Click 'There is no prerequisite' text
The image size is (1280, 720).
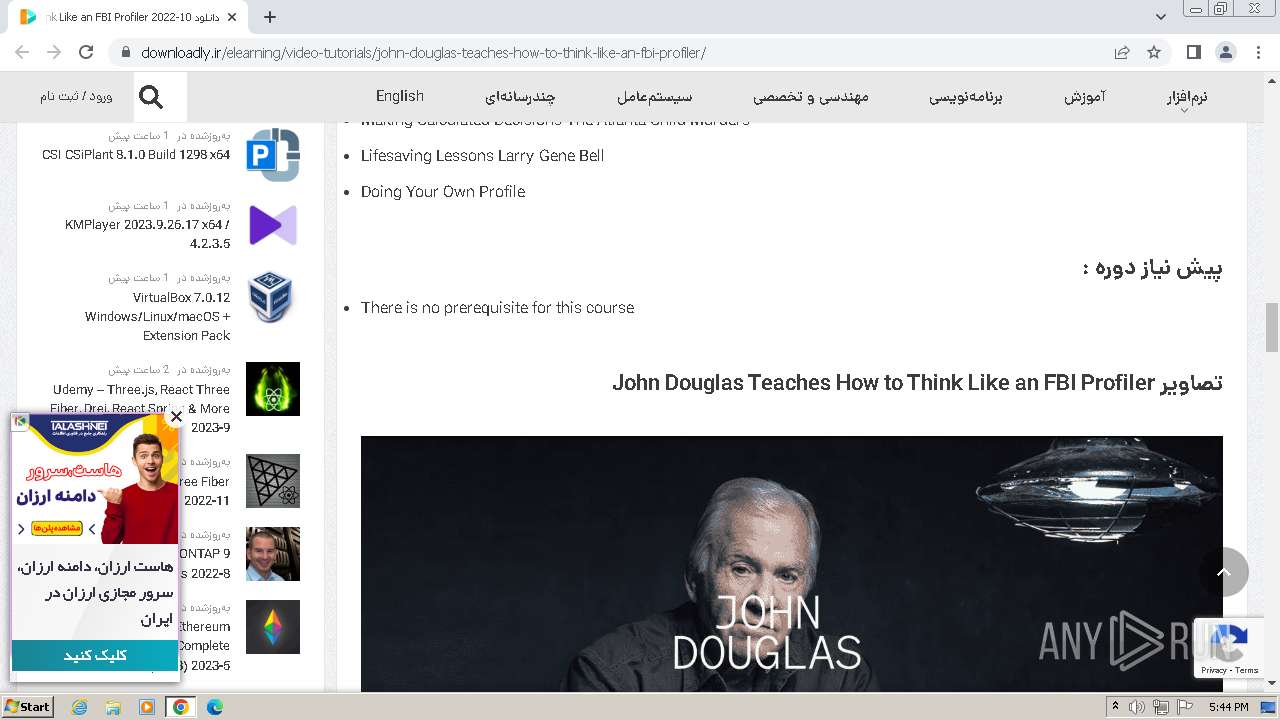tap(497, 307)
